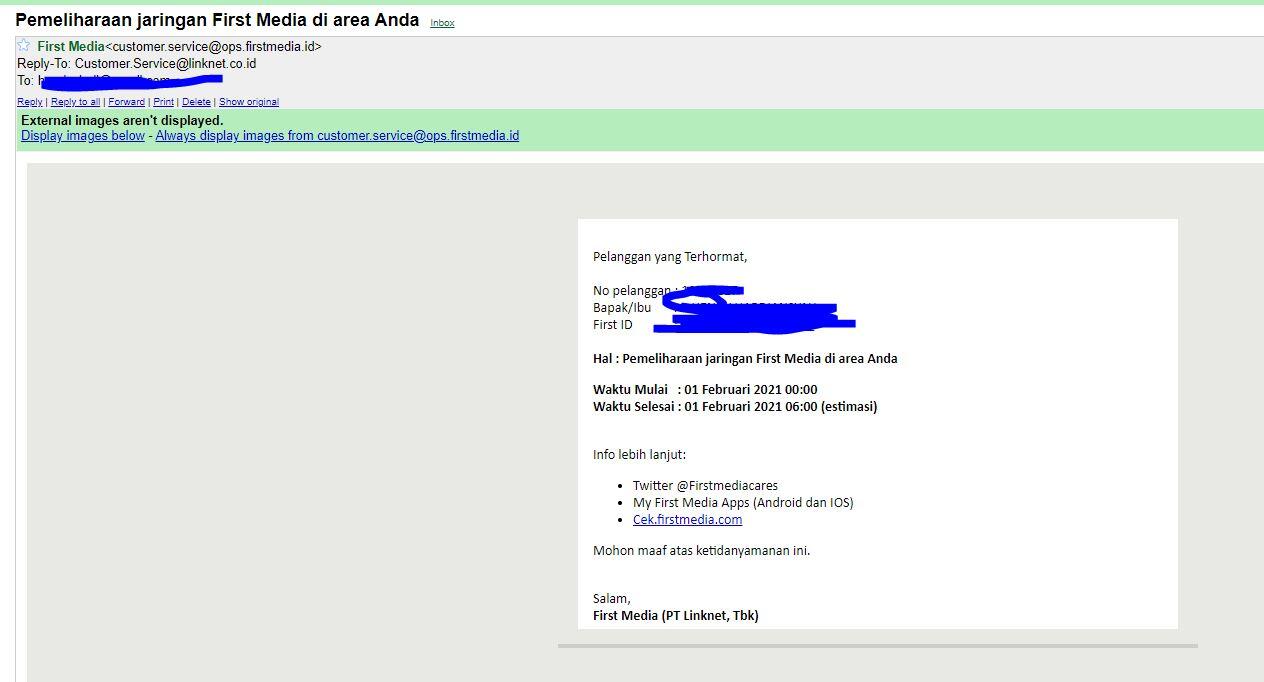Click 'Mohon maaf atas ketidanyamanan ini' text
This screenshot has height=682, width=1264.
point(702,550)
